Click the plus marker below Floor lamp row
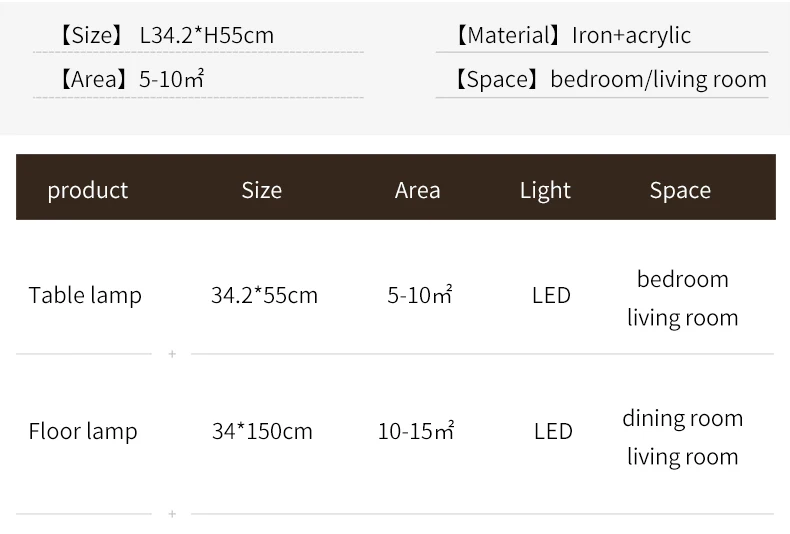 (x=172, y=514)
